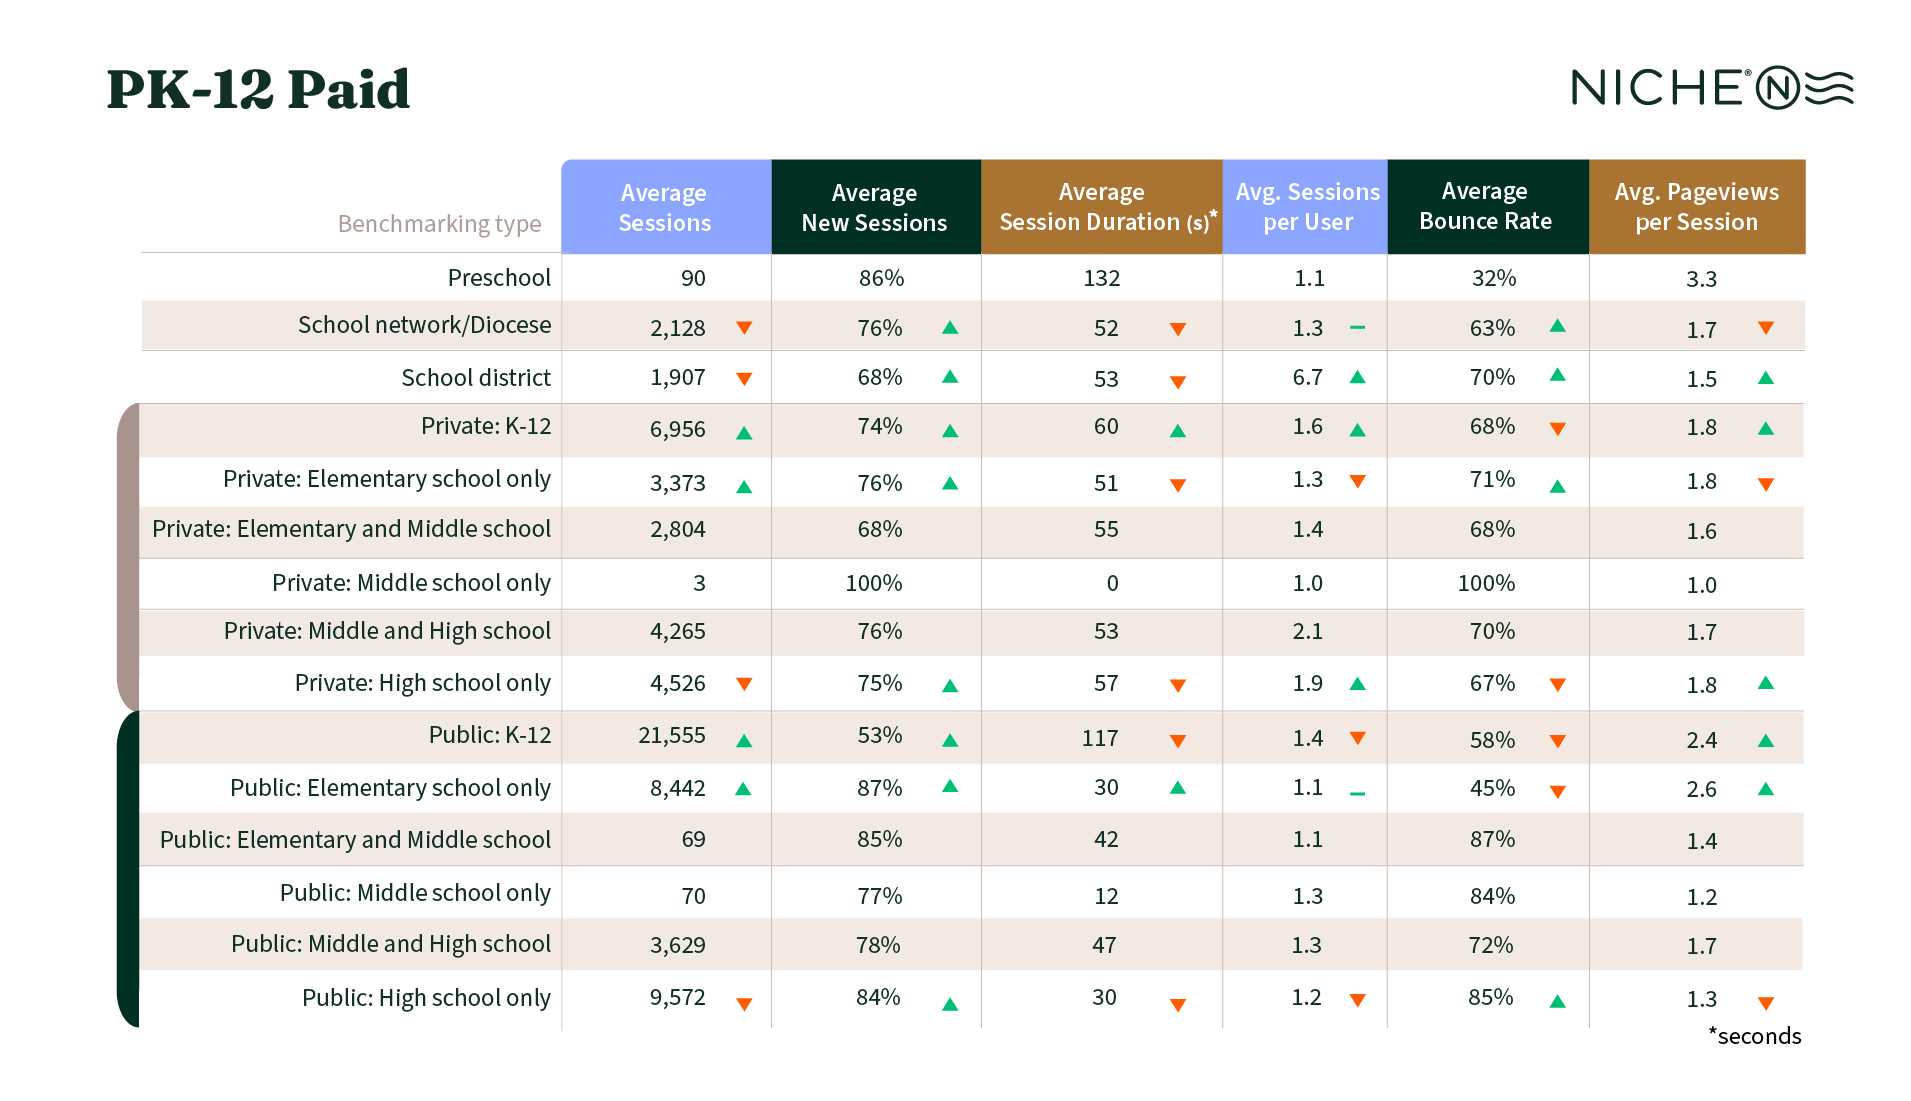Click the up arrow next to School network/Diocese 76%
The width and height of the screenshot is (1911, 1101).
pyautogui.click(x=950, y=328)
